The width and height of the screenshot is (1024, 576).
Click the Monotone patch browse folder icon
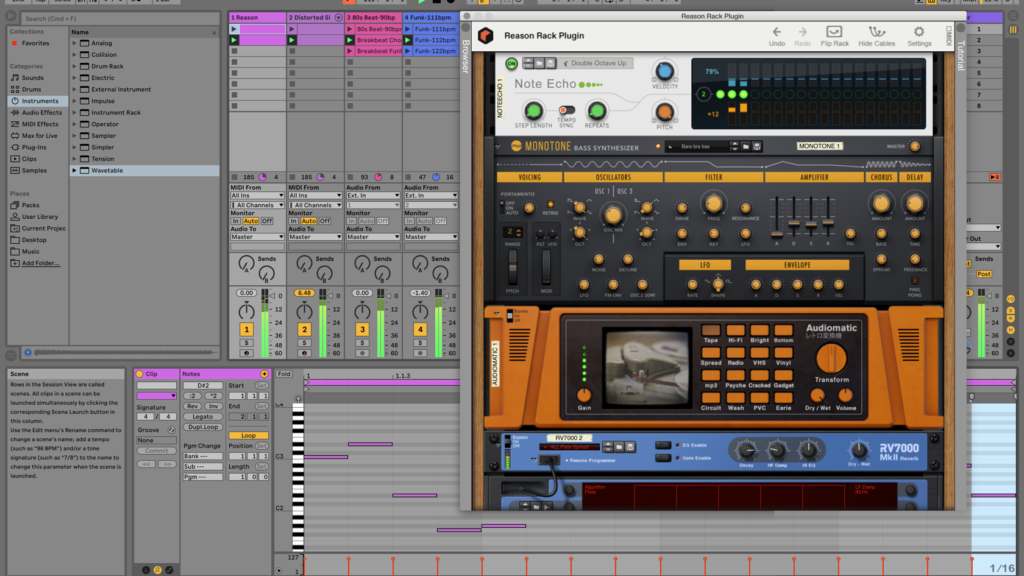[746, 147]
